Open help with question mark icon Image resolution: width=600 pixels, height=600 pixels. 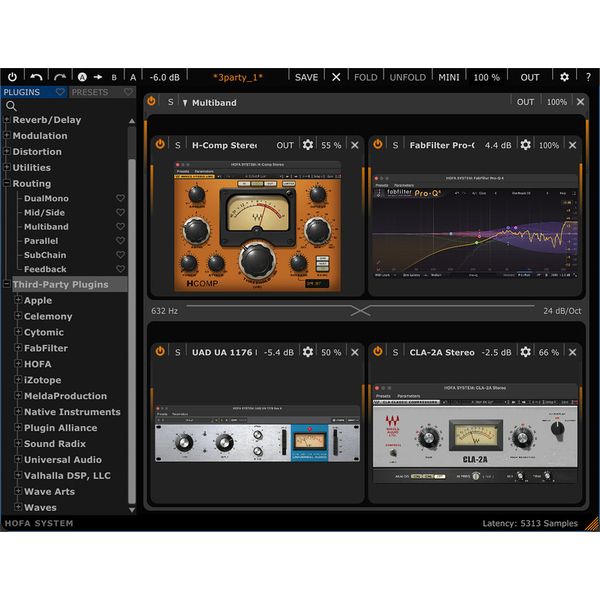(x=589, y=77)
